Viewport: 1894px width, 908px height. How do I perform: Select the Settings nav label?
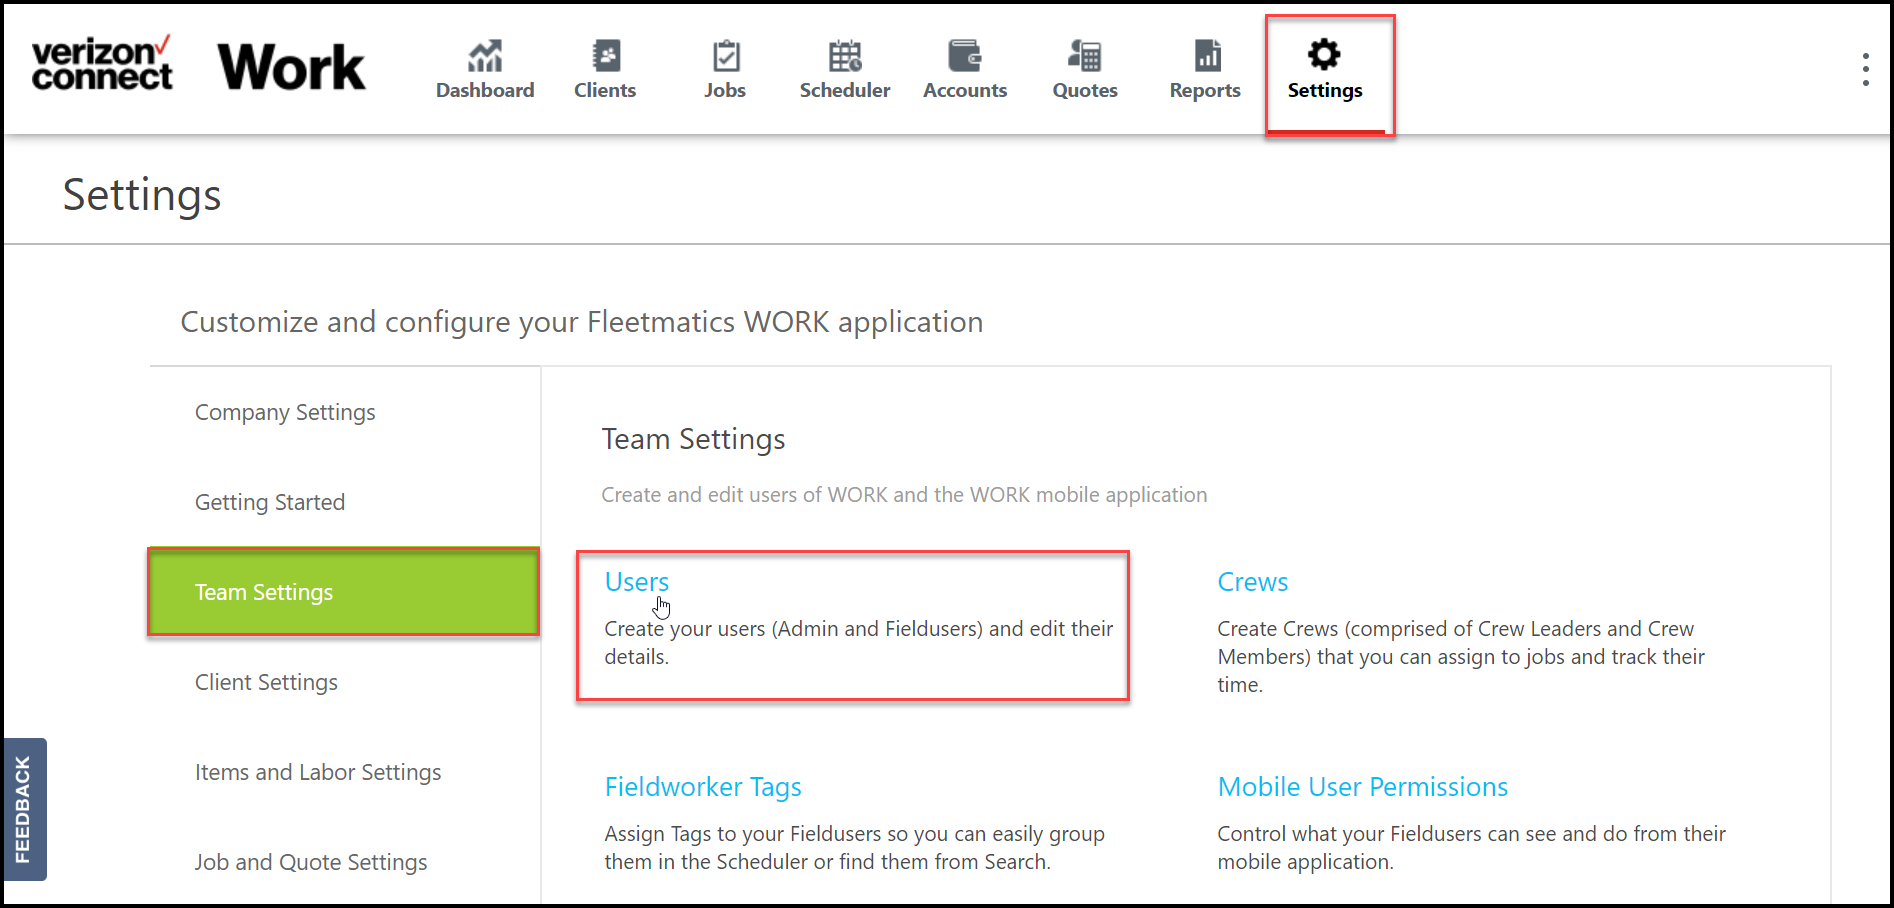pyautogui.click(x=1325, y=91)
